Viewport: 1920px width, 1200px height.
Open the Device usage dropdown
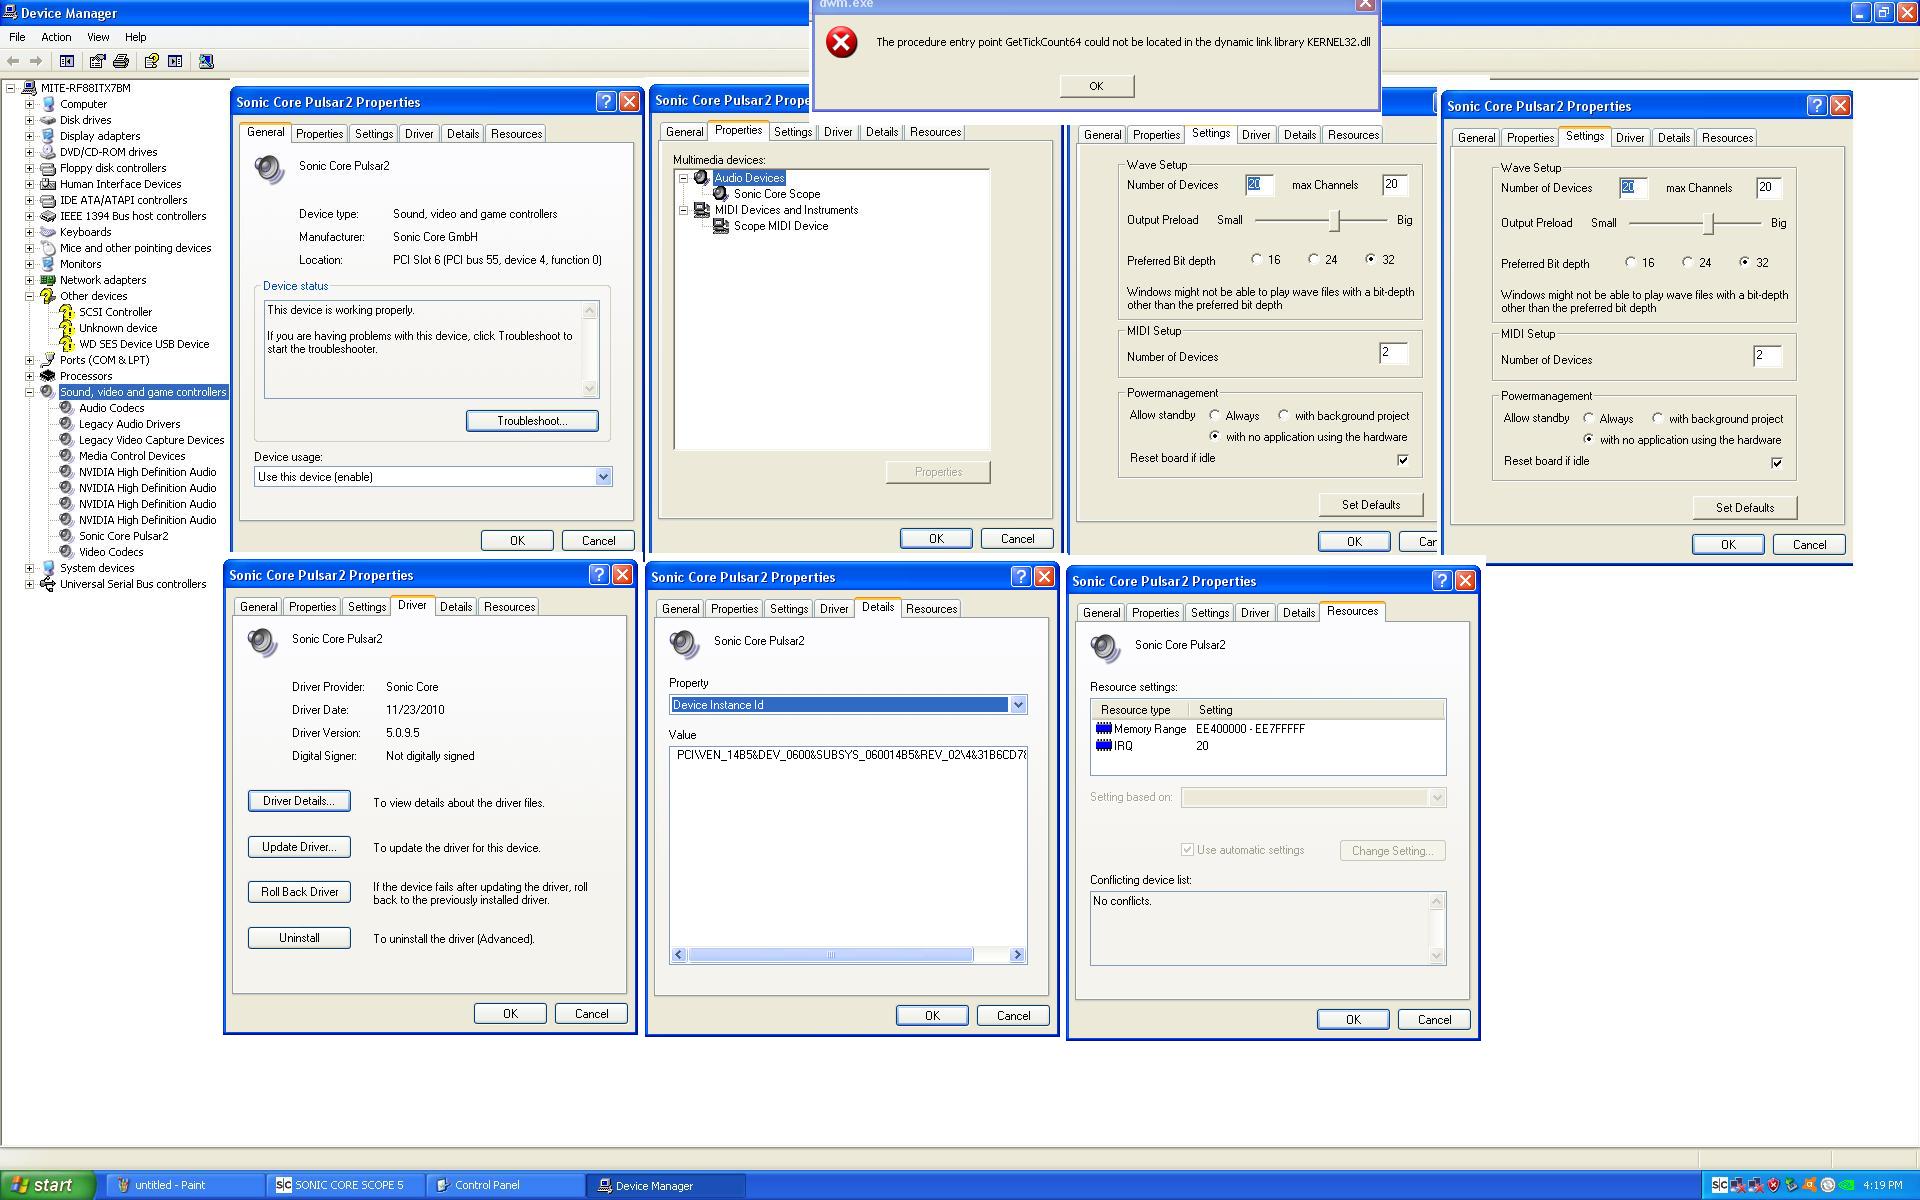pos(603,477)
